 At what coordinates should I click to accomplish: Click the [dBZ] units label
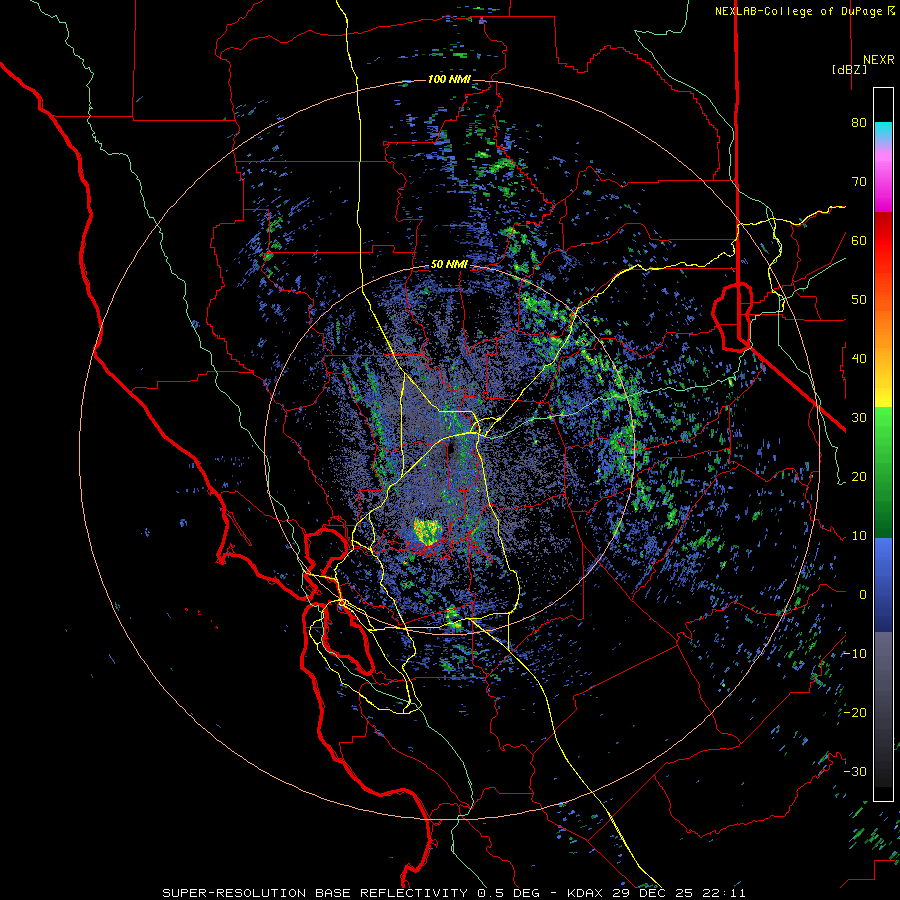click(849, 69)
